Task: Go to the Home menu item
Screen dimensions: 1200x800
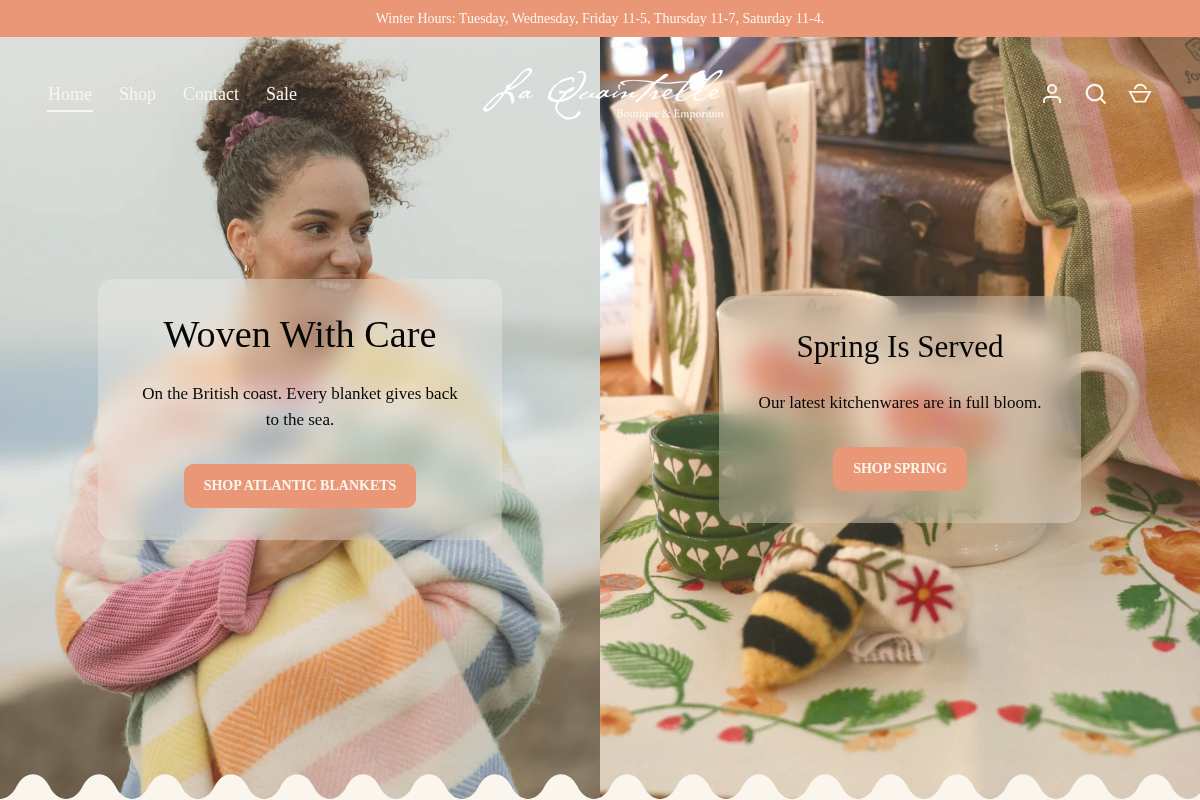Action: [x=70, y=94]
